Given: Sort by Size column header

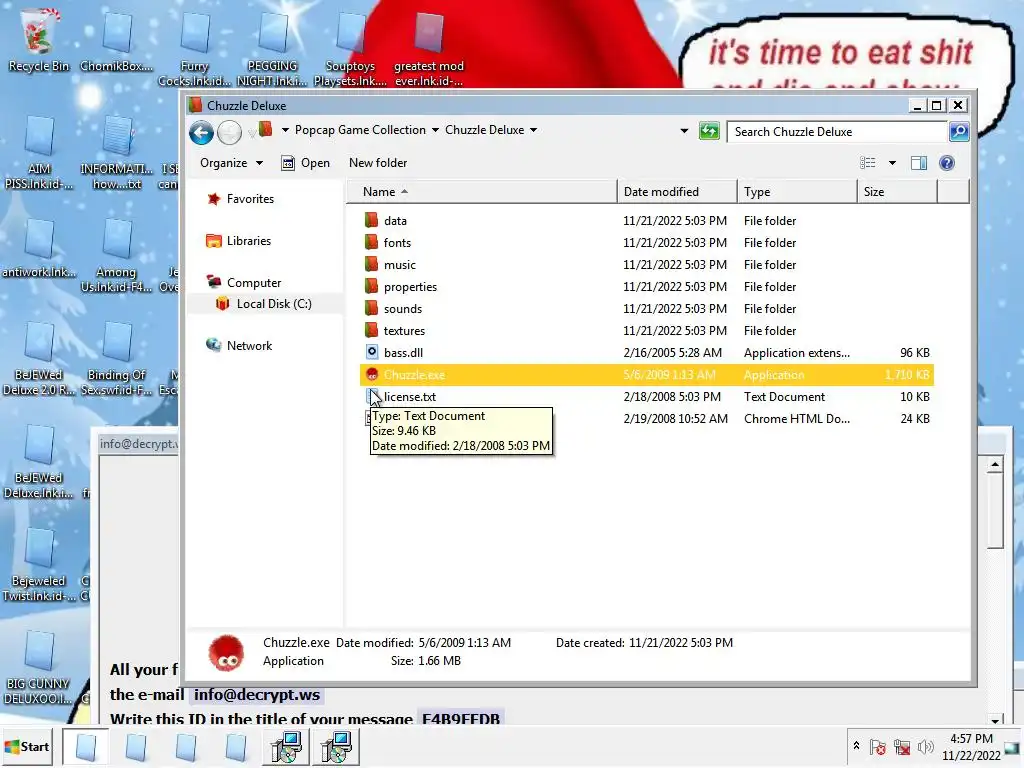Looking at the screenshot, I should 897,191.
